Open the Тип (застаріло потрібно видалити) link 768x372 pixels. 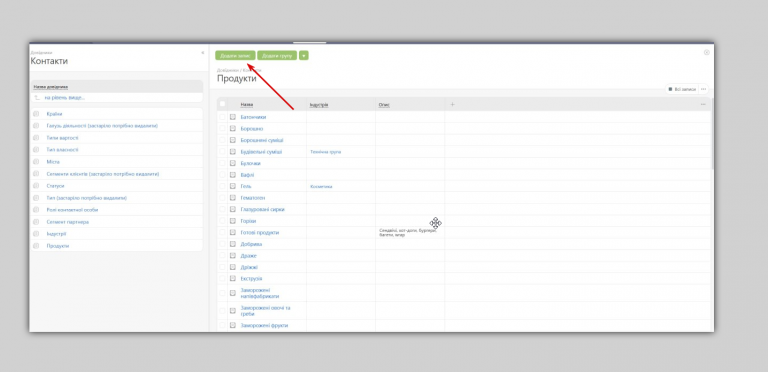click(x=87, y=198)
